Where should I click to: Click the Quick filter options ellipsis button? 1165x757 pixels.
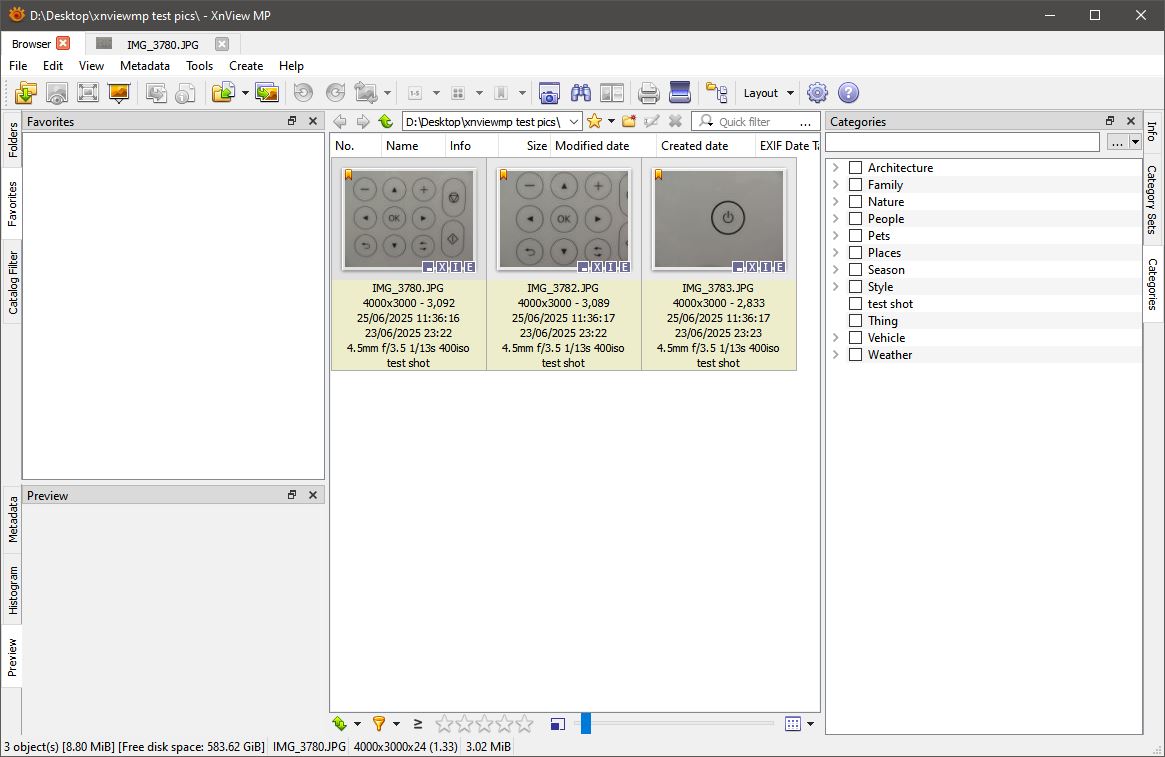805,122
